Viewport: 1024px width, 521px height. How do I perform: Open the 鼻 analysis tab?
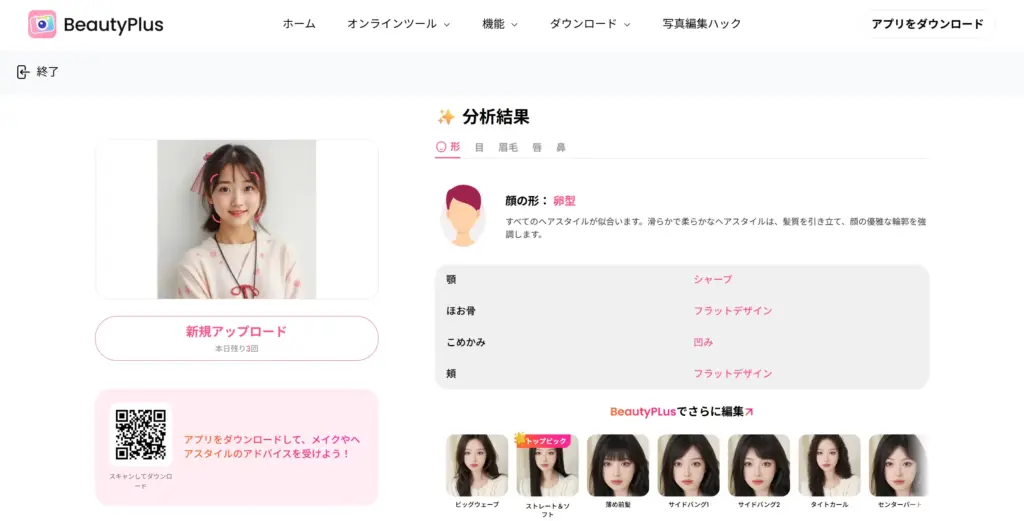[x=561, y=147]
